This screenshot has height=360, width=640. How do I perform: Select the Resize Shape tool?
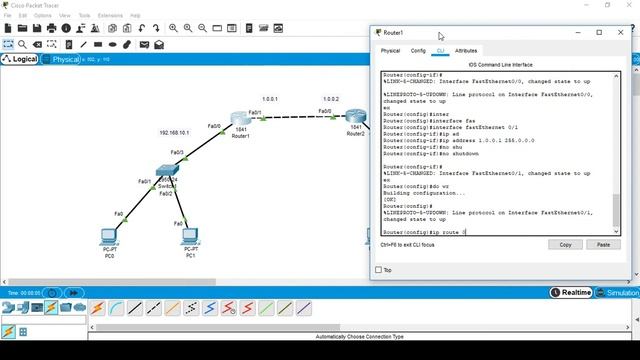pyautogui.click(x=51, y=44)
